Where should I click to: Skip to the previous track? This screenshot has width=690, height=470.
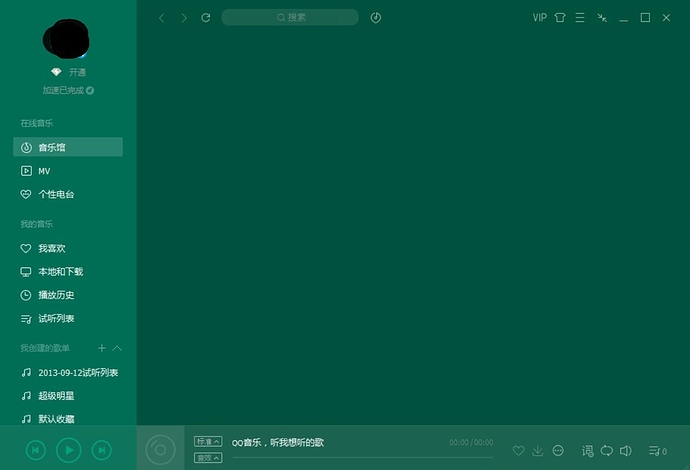pos(36,450)
